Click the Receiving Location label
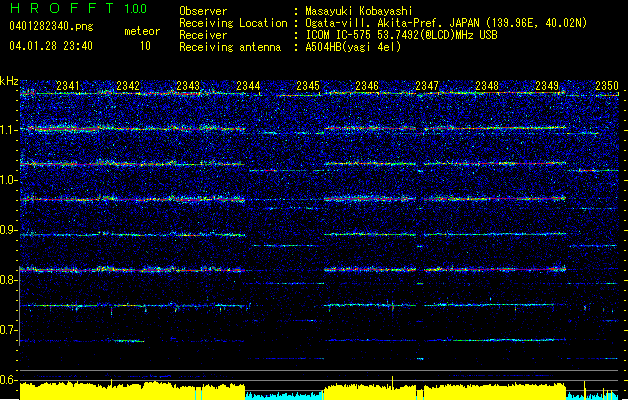 tap(233, 23)
